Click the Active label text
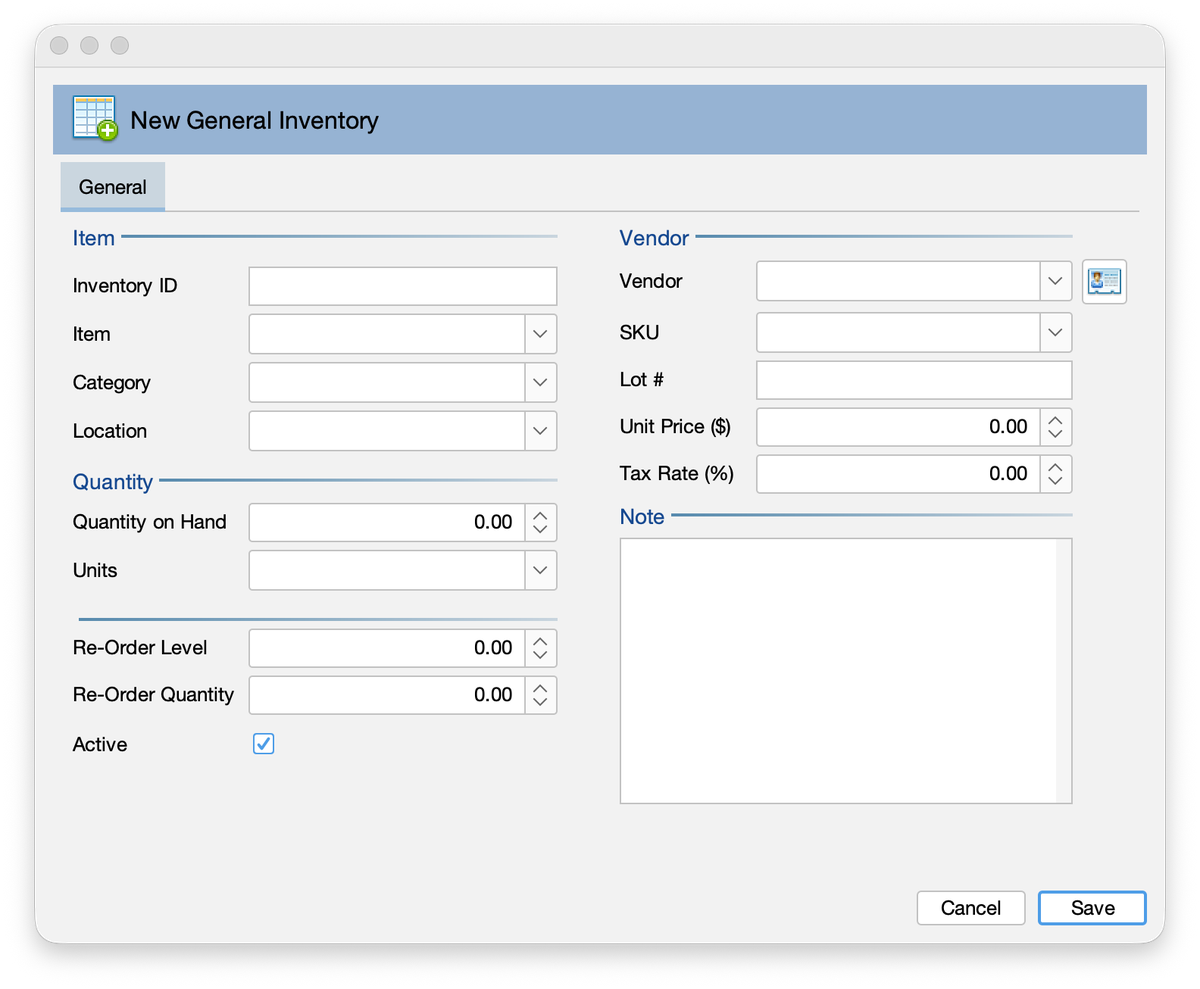The width and height of the screenshot is (1200, 989). 100,744
